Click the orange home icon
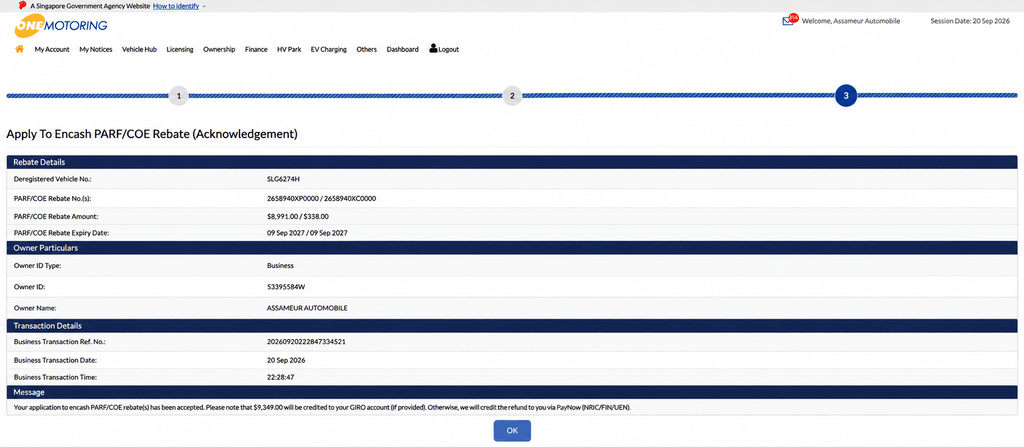Screen dimensions: 1024x447 click(20, 49)
